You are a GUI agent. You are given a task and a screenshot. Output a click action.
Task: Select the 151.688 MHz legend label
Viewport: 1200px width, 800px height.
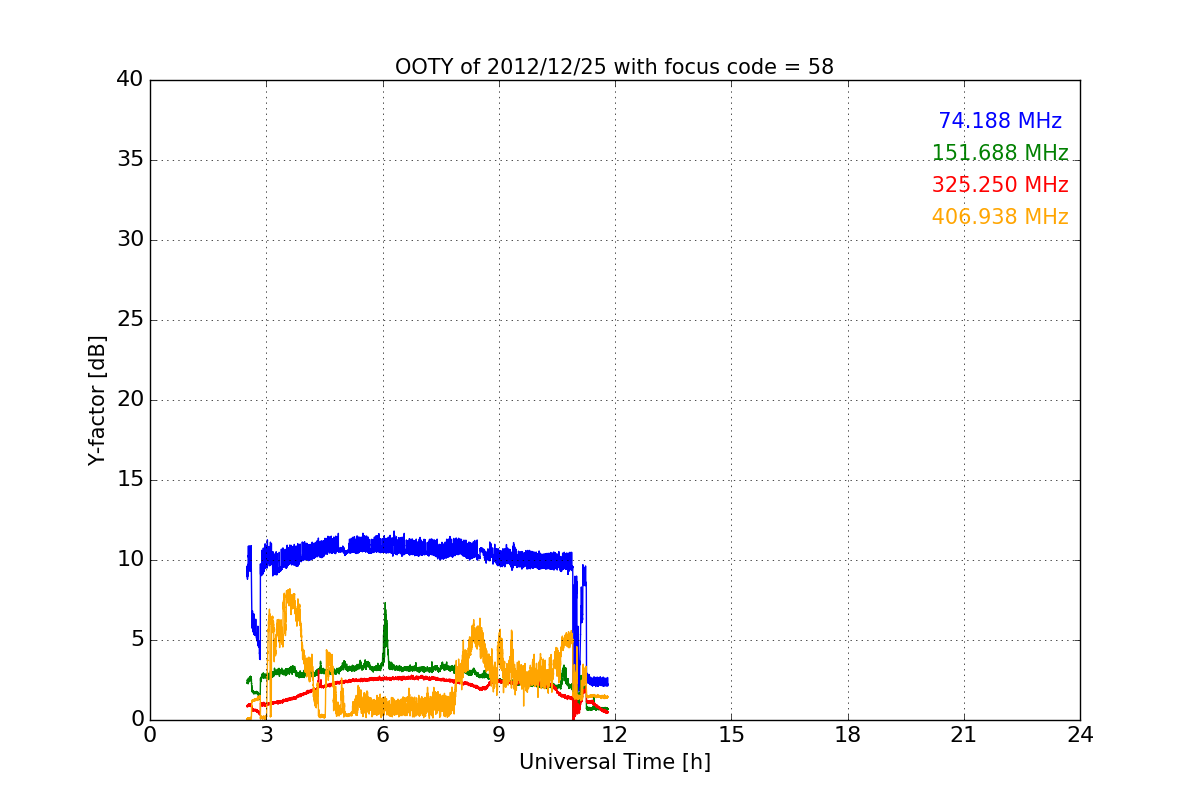pos(1000,153)
